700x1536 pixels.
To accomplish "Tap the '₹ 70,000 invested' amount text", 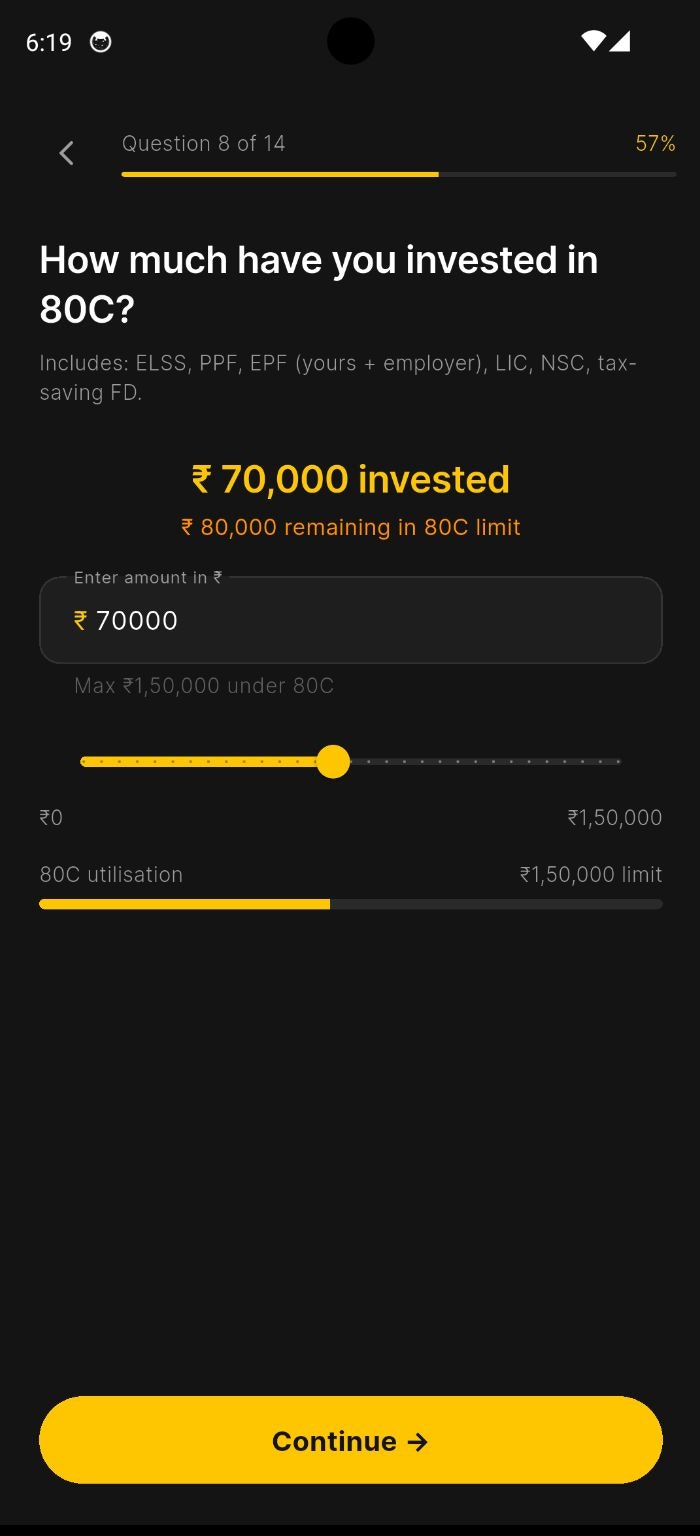I will coord(350,480).
